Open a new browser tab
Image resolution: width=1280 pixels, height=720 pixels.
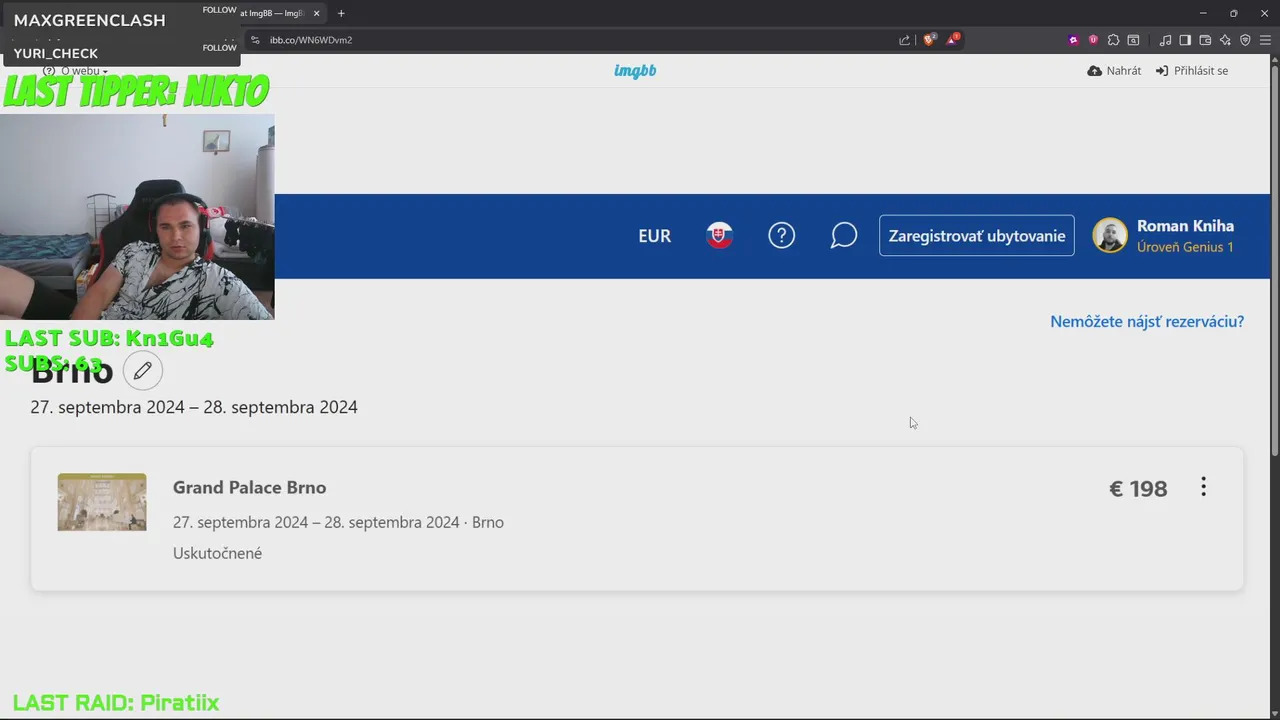[341, 13]
